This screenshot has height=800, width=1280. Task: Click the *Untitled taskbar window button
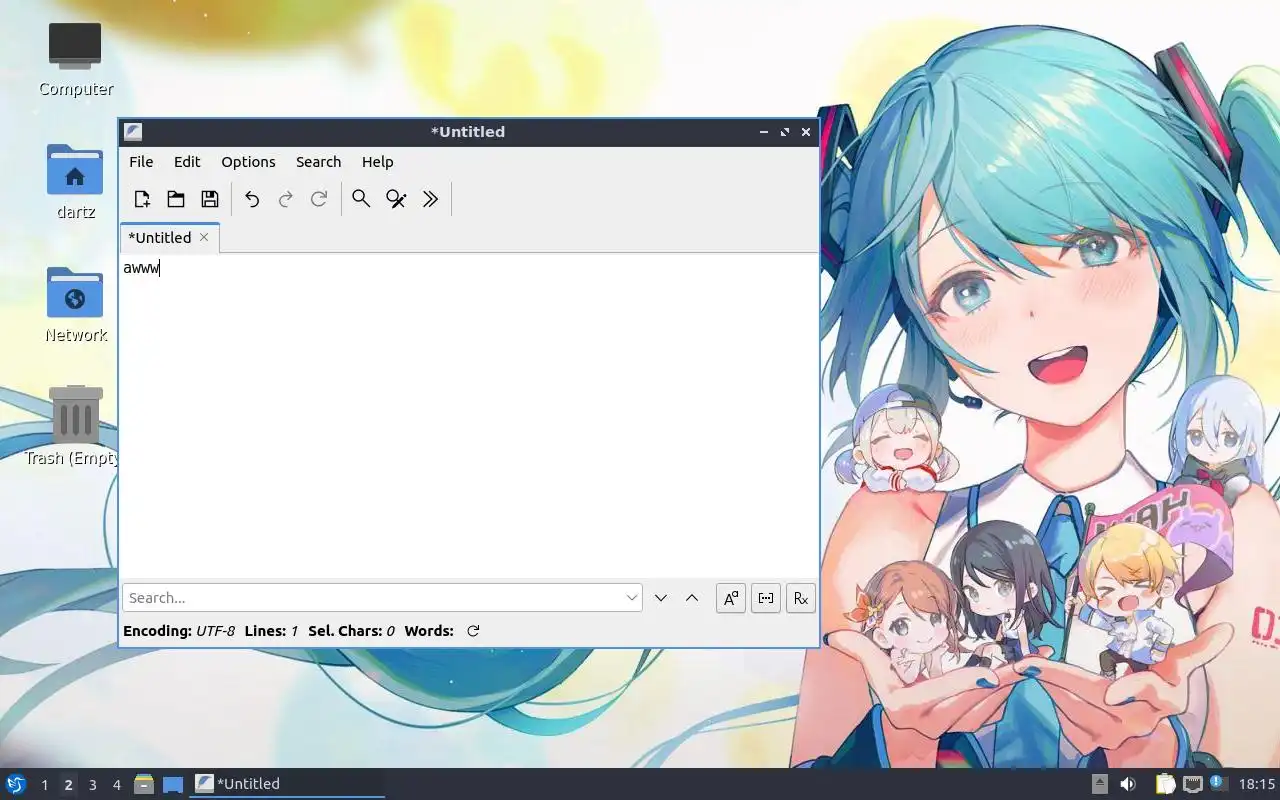click(x=287, y=784)
